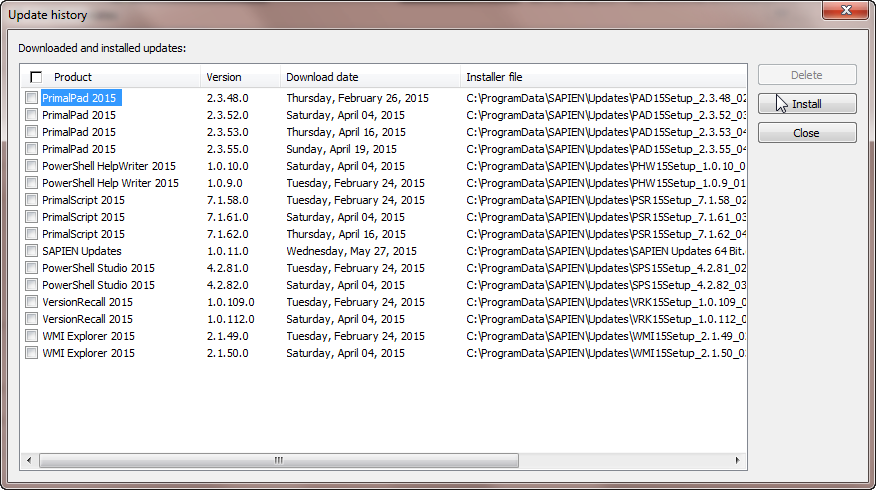
Task: Check VersionRecall 2015 1.0.109.0 checkbox
Action: [x=31, y=302]
